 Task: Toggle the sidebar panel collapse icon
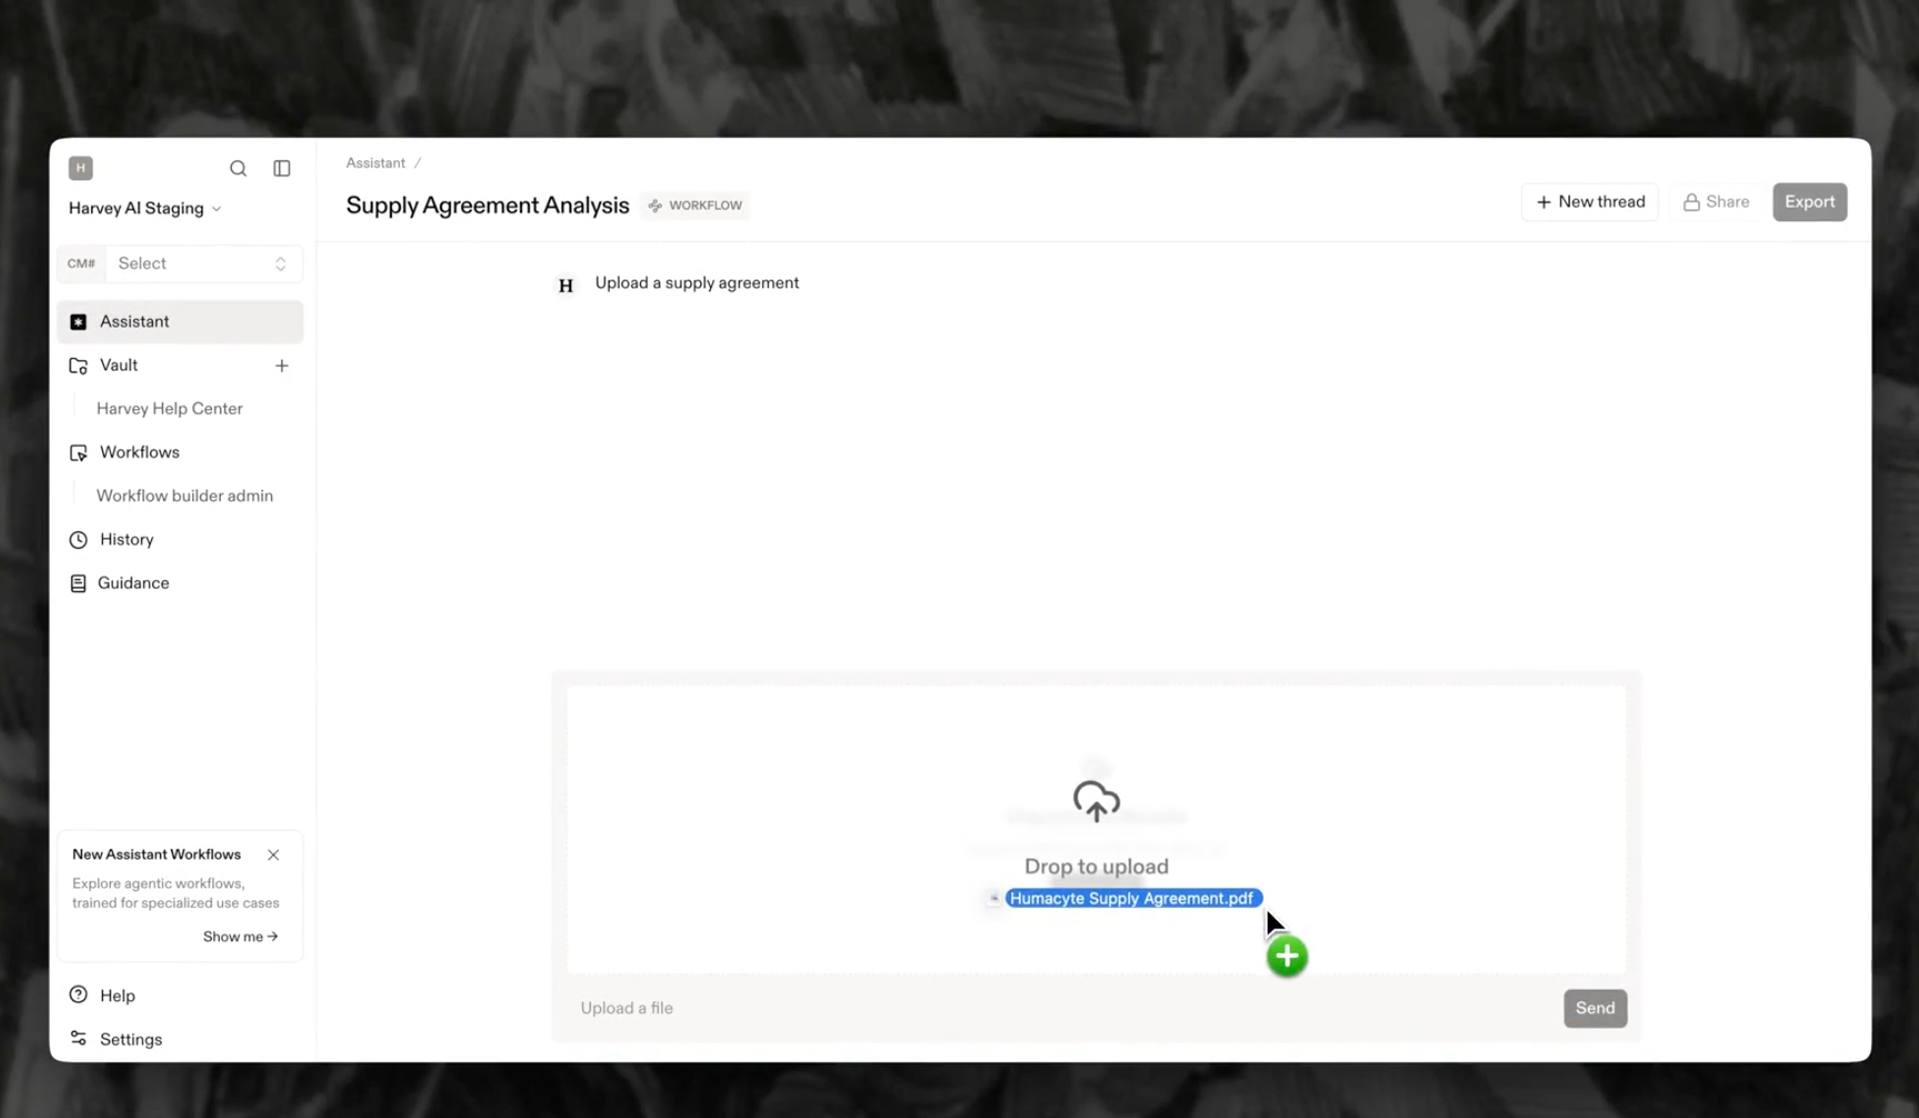point(282,168)
